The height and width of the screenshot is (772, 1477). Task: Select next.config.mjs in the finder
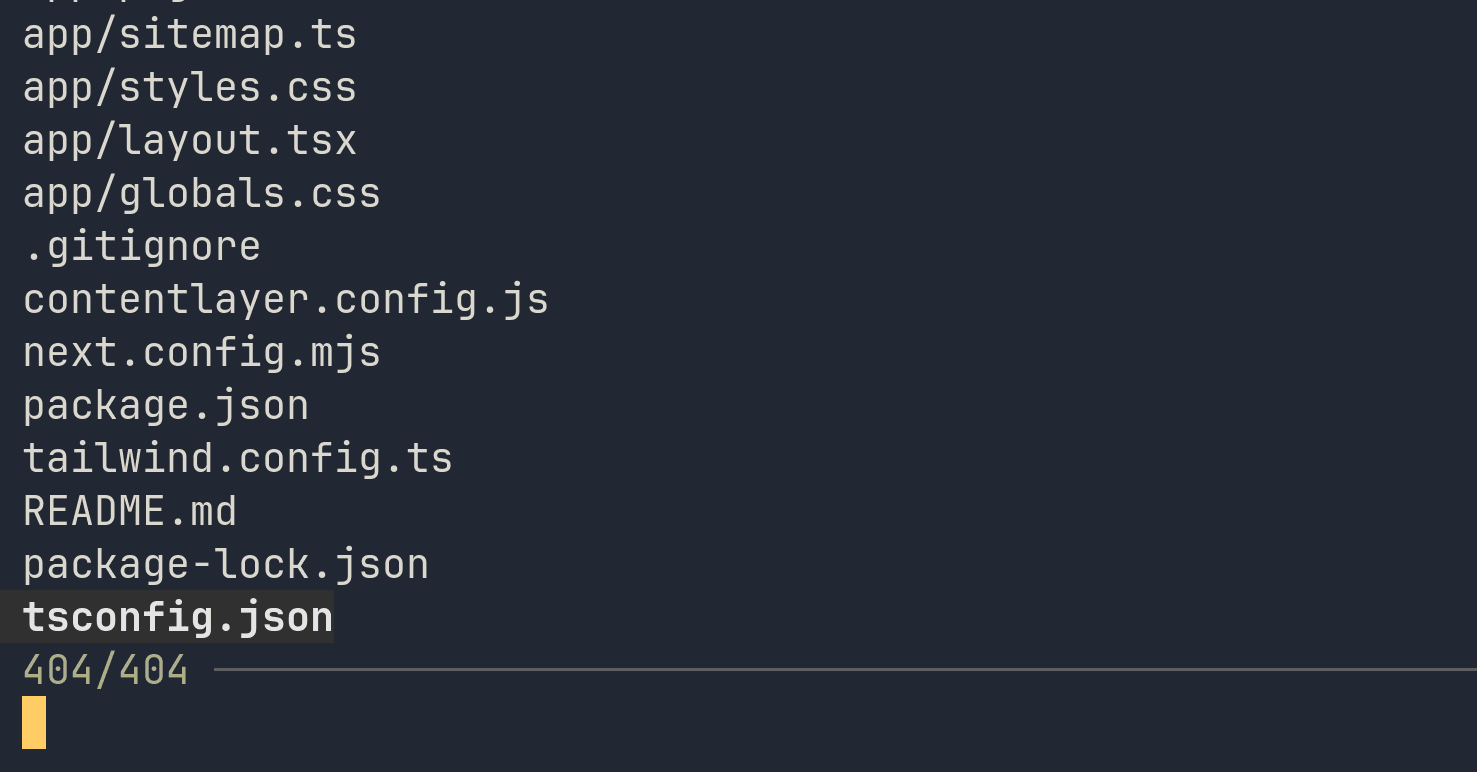pyautogui.click(x=201, y=353)
